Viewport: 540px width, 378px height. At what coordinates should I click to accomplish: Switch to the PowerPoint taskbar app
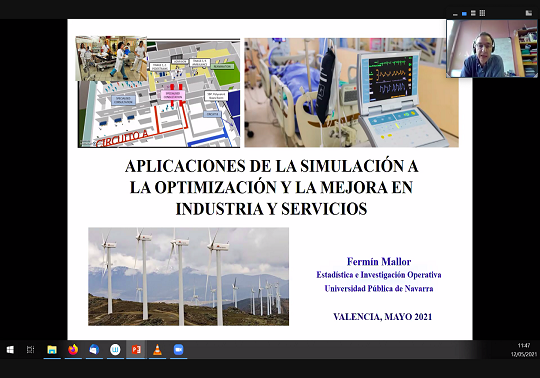point(136,350)
